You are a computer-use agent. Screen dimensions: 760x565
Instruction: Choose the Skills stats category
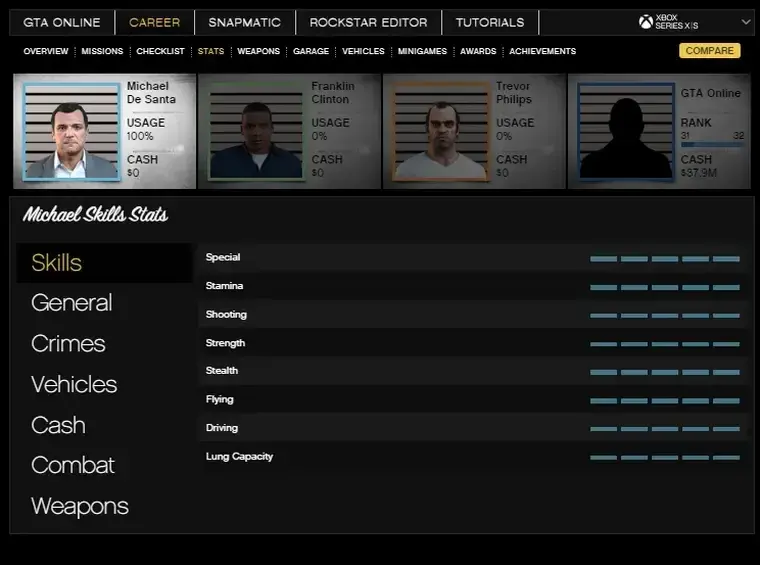[104, 263]
